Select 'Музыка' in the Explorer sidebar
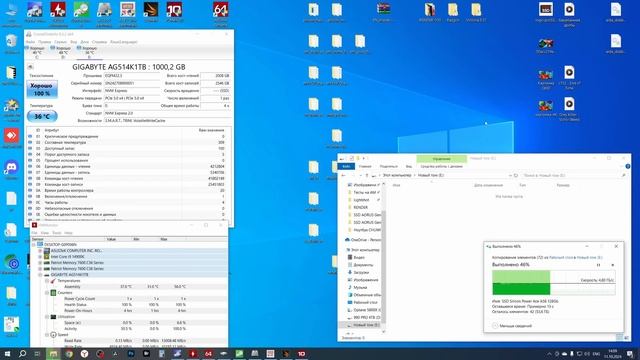 pyautogui.click(x=360, y=287)
